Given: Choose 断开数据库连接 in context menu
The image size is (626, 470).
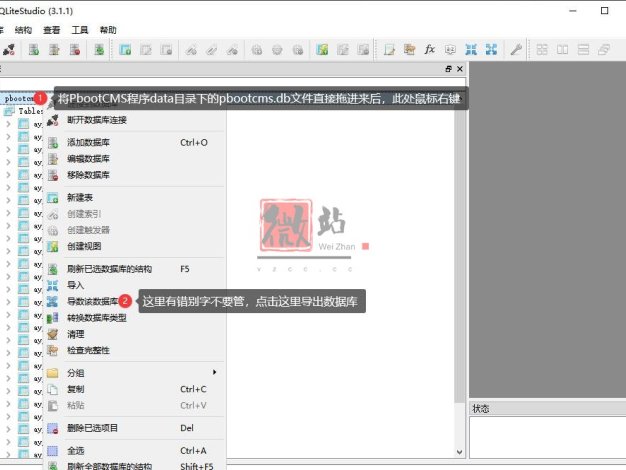Looking at the screenshot, I should (x=135, y=120).
